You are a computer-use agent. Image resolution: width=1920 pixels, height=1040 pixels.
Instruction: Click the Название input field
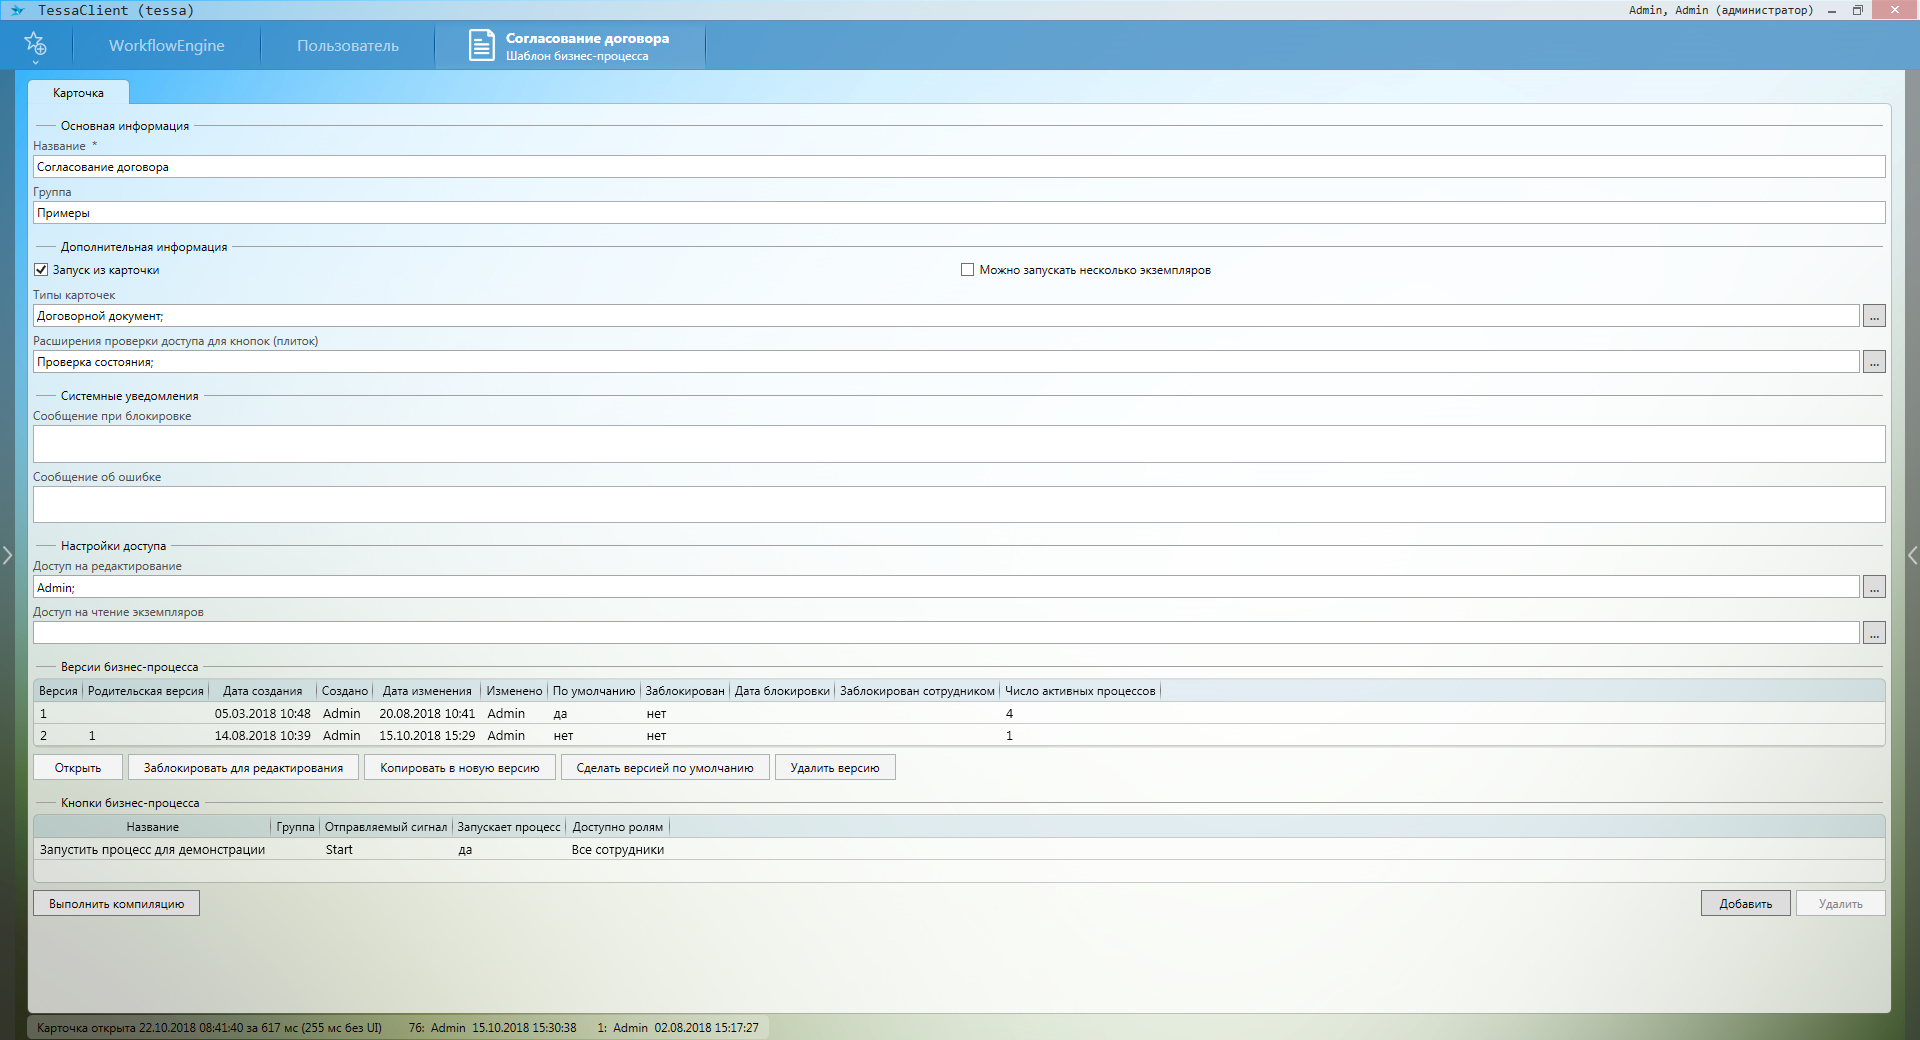tap(958, 167)
